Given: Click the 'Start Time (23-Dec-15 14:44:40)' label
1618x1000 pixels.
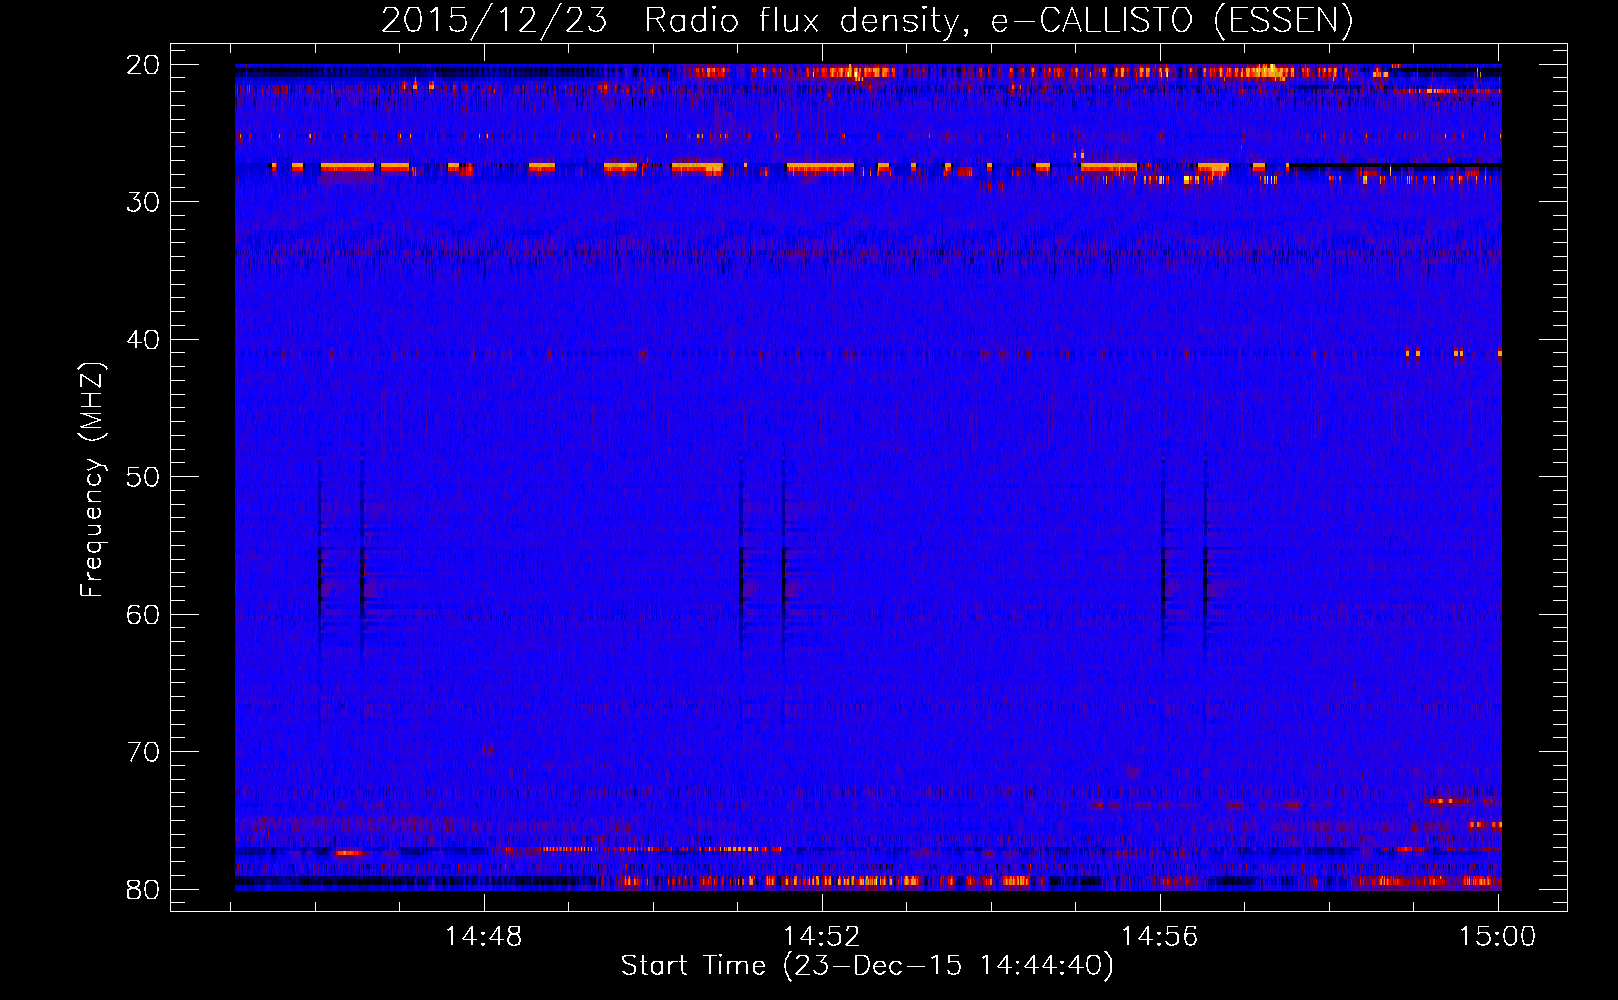Looking at the screenshot, I should 867,966.
